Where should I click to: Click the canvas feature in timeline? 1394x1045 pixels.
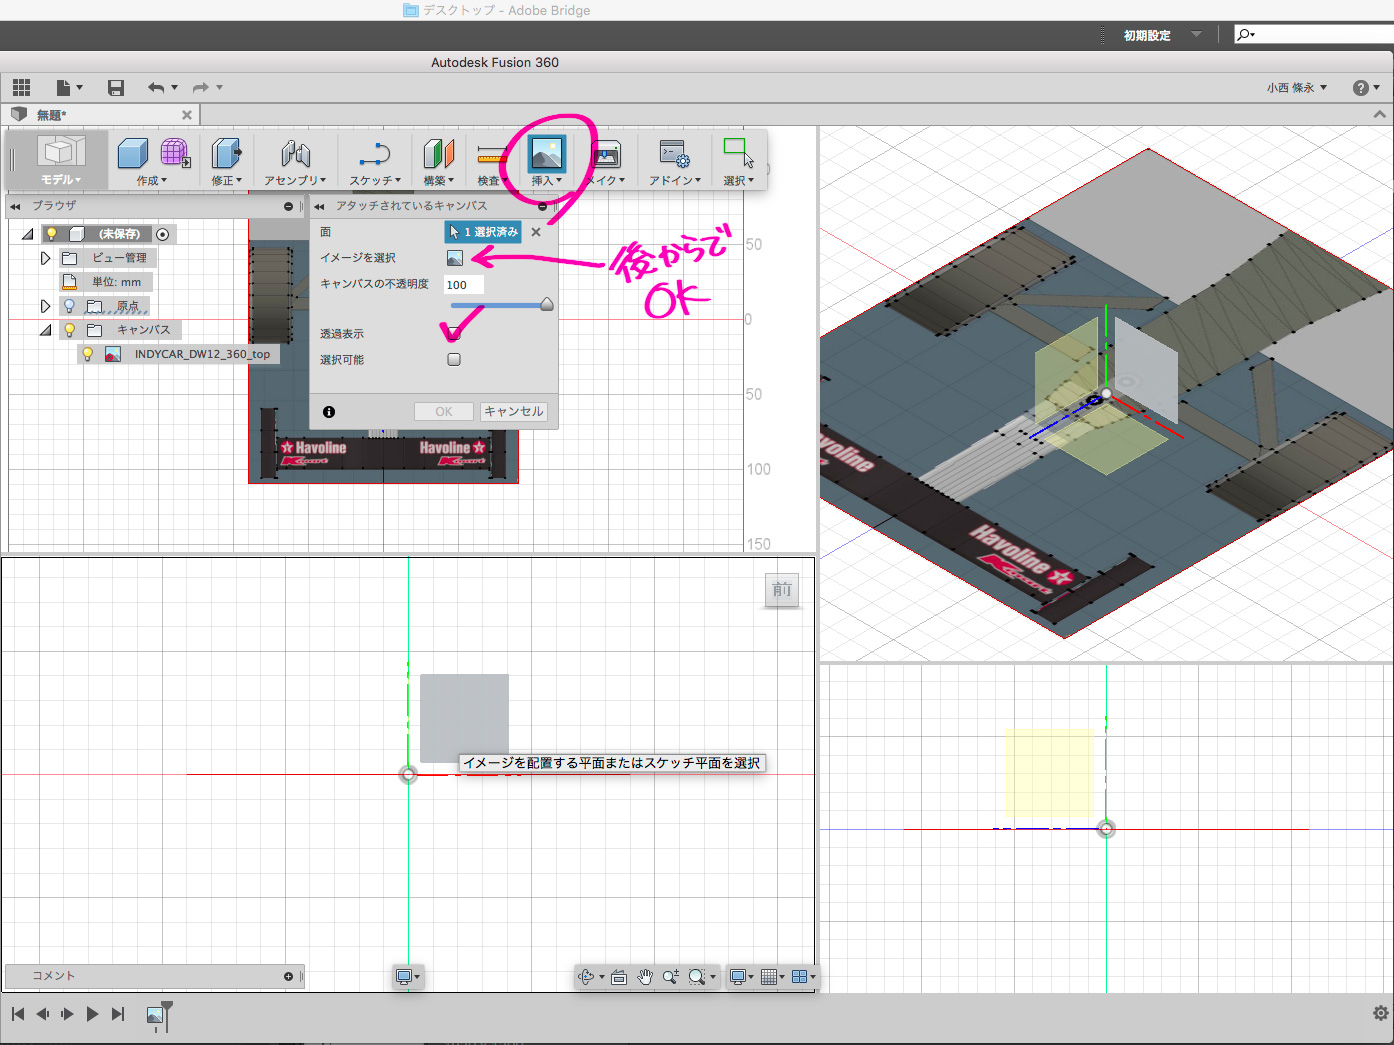[x=155, y=1015]
